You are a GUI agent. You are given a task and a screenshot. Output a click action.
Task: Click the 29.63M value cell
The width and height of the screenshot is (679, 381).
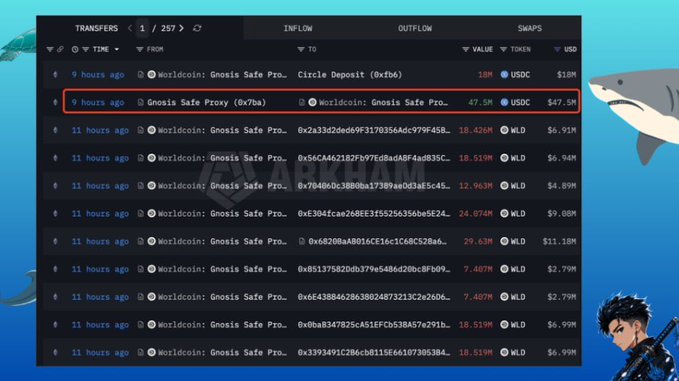478,241
